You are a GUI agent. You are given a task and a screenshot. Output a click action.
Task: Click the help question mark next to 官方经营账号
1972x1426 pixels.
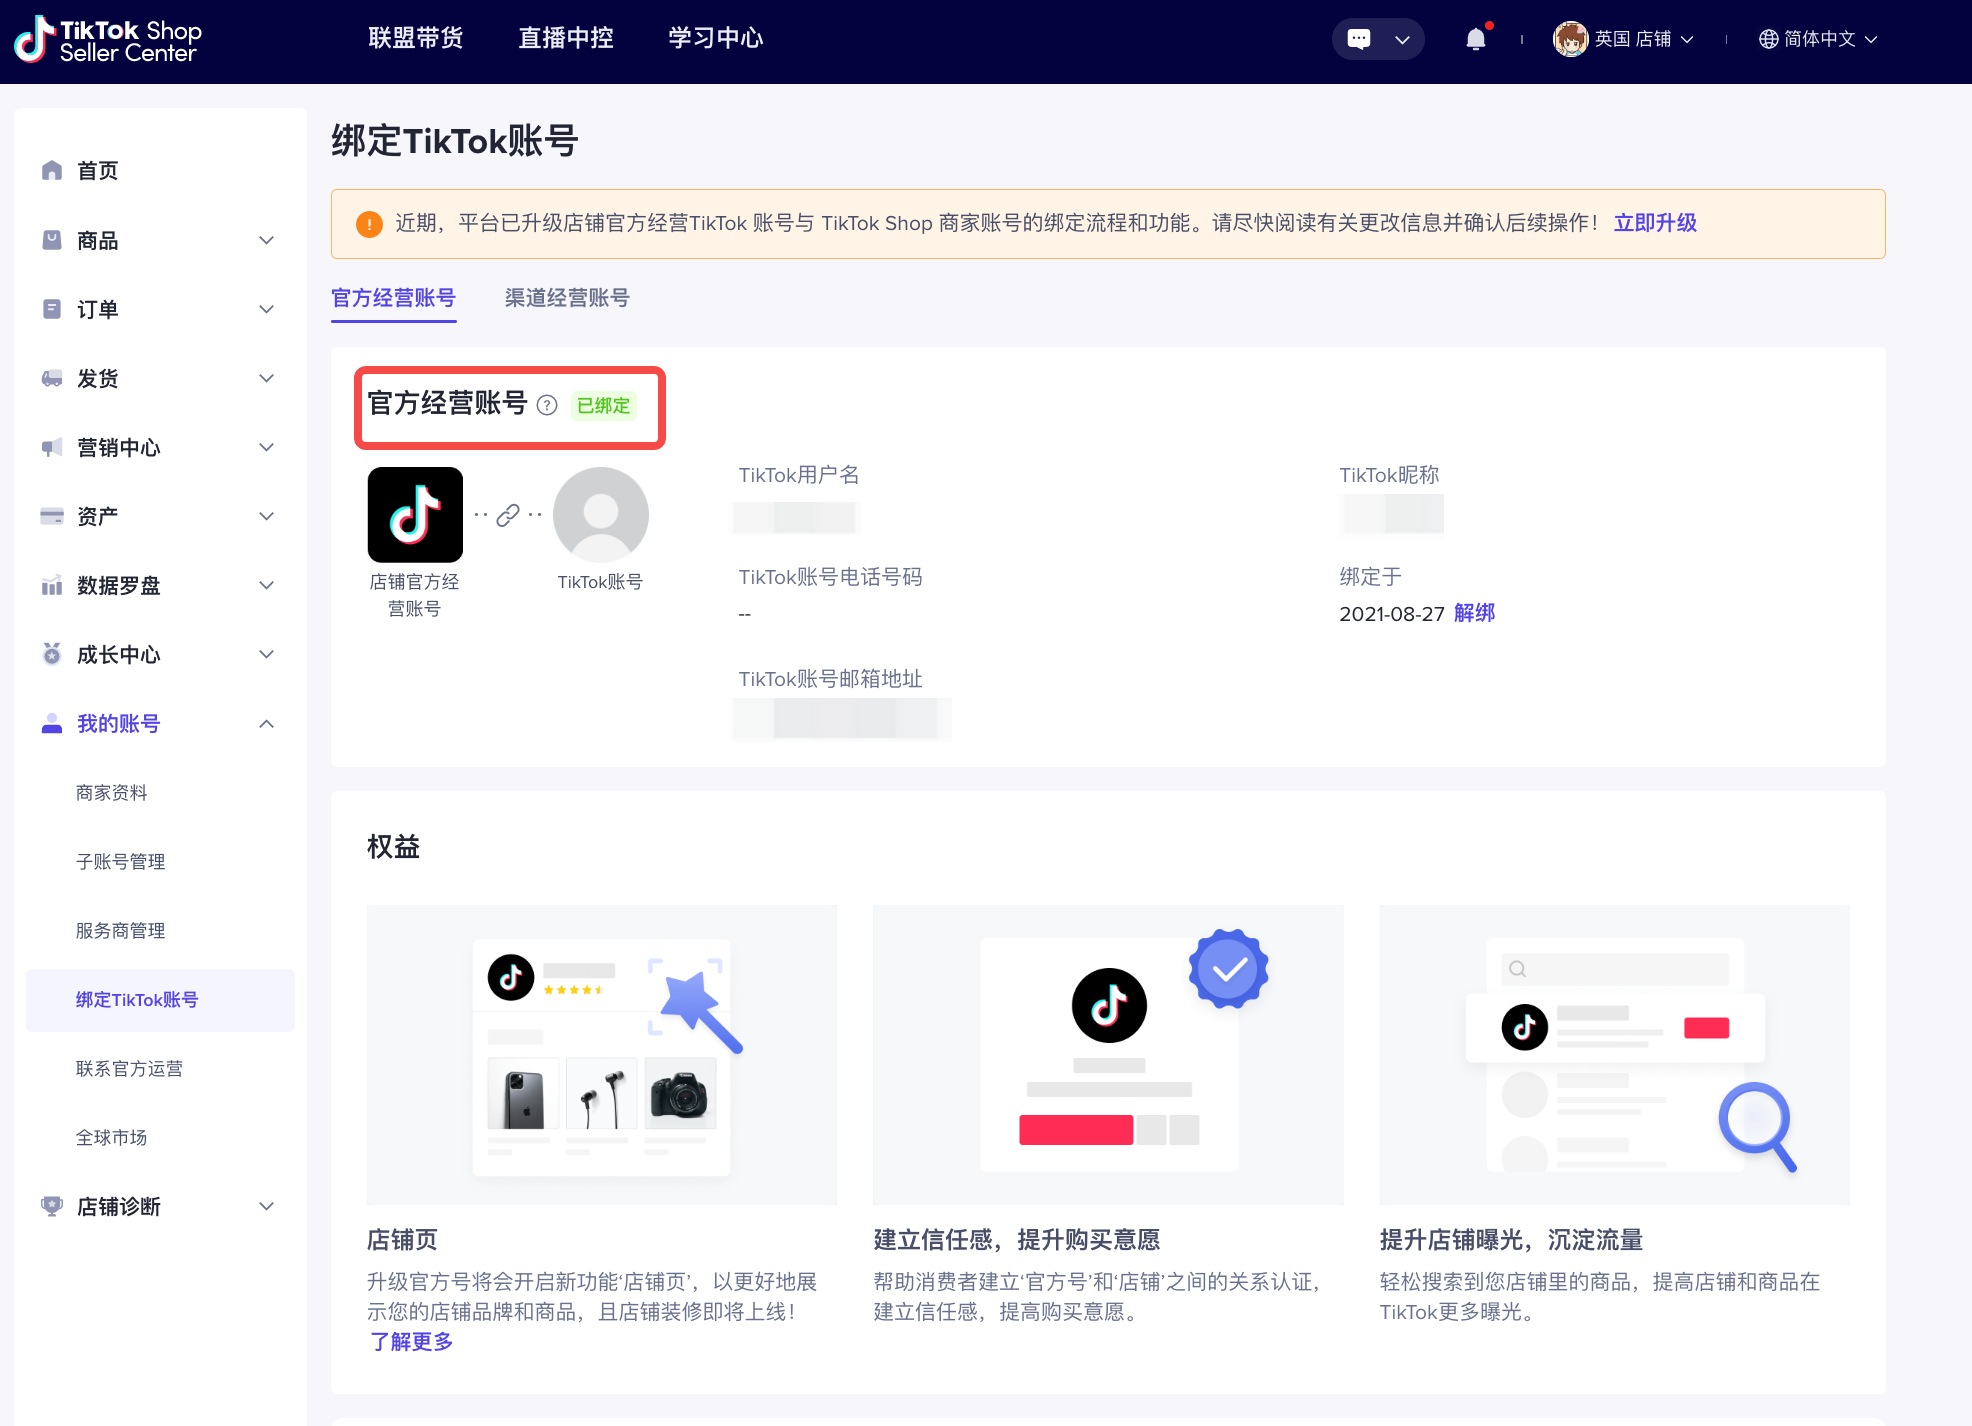coord(547,405)
